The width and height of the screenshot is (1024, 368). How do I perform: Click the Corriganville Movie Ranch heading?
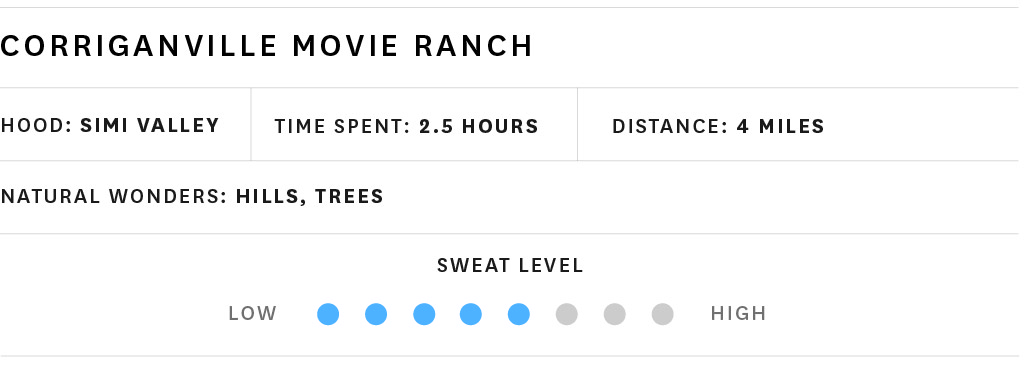coord(266,46)
